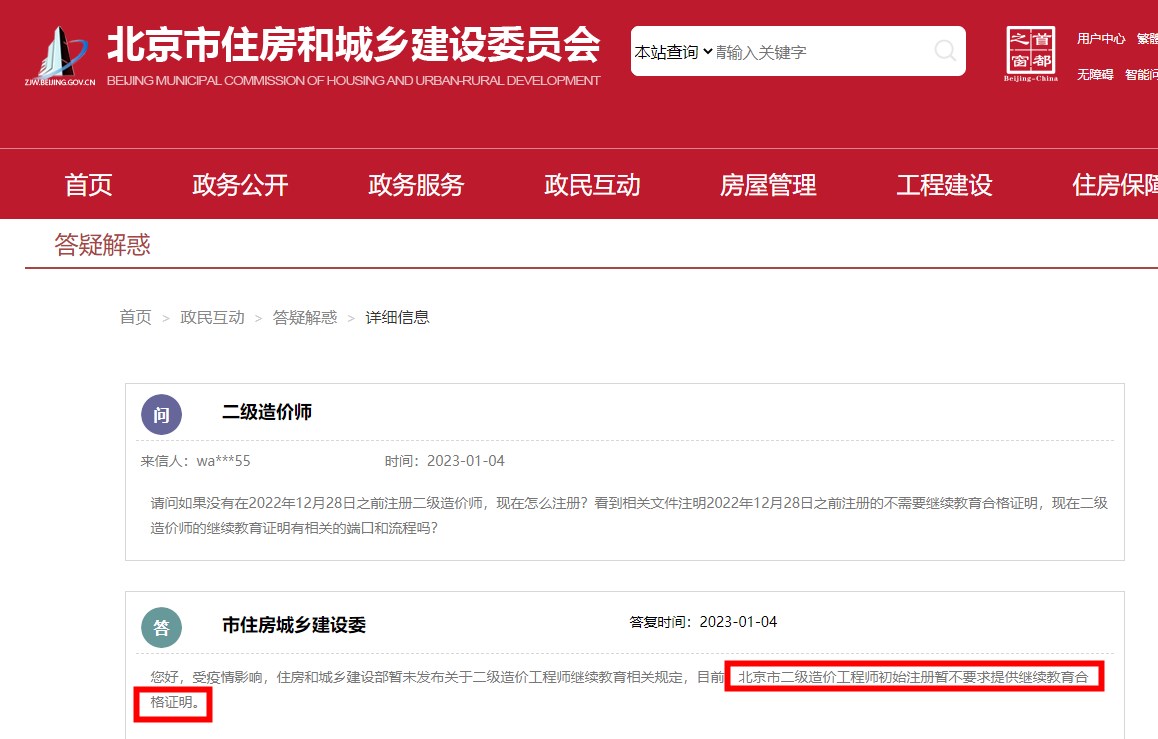Open the 答疑解惑 breadcrumb link
Image resolution: width=1158 pixels, height=739 pixels.
[305, 317]
